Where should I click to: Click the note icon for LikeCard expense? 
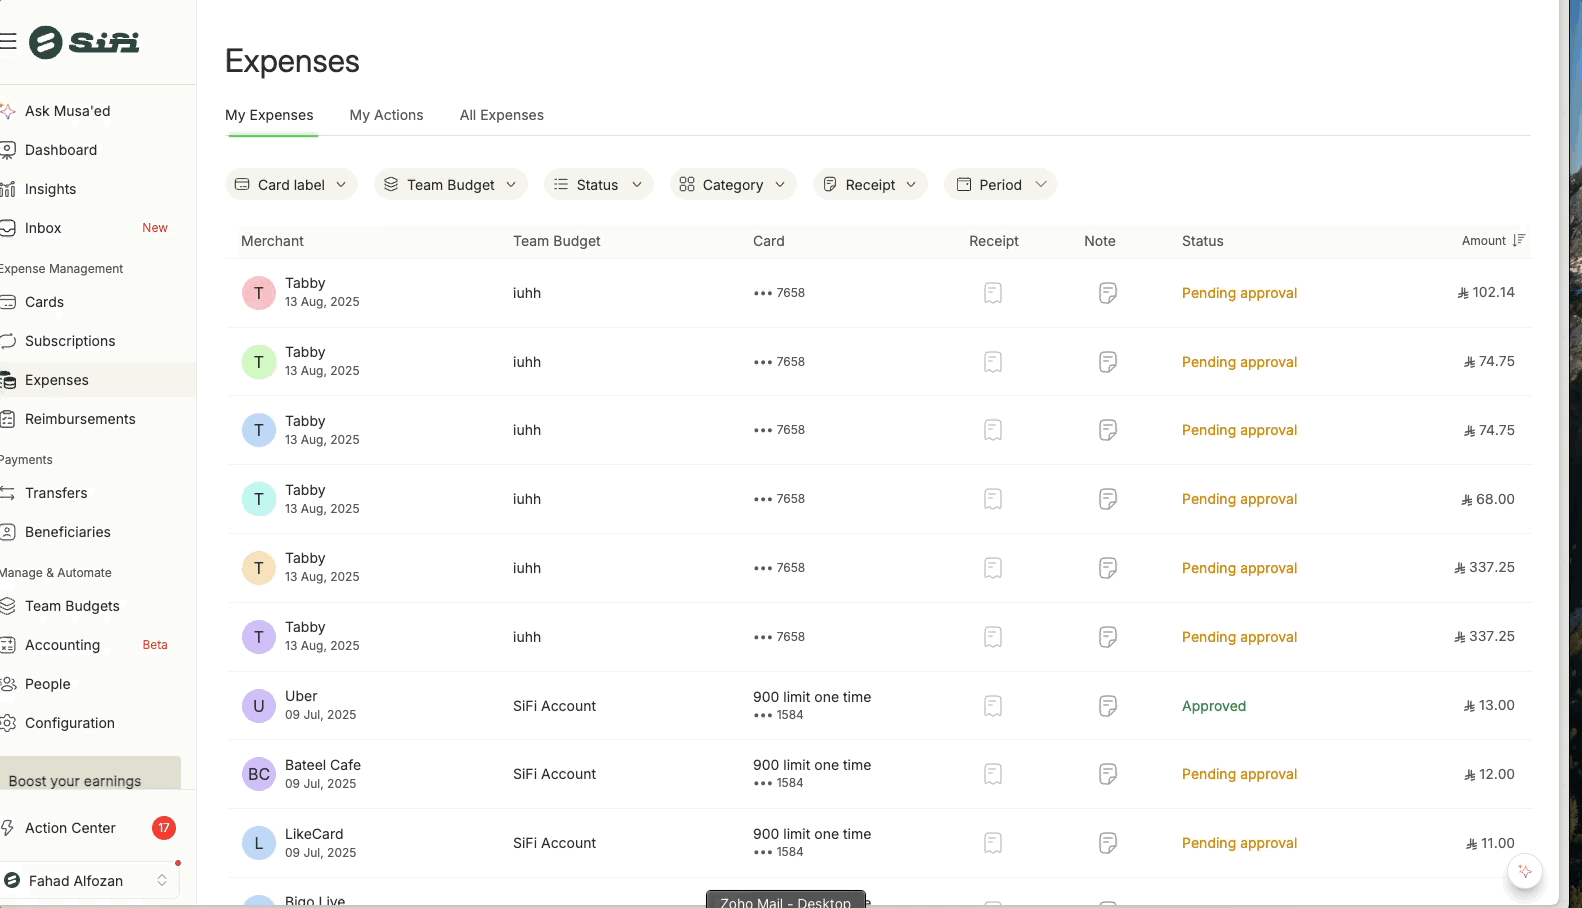(x=1107, y=843)
